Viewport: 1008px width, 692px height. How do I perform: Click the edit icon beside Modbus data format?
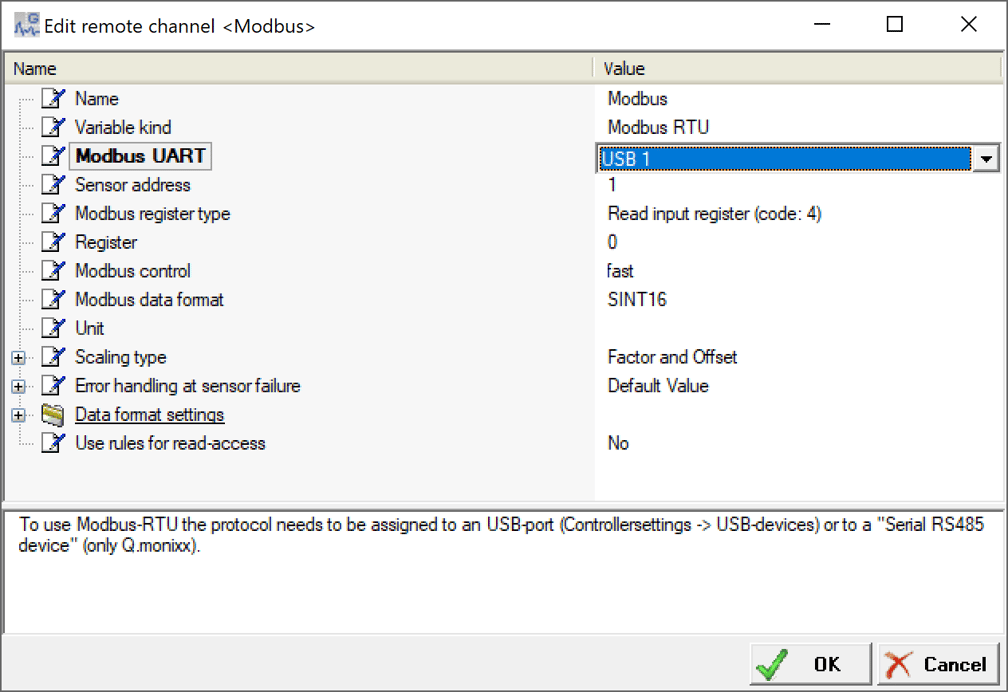point(55,299)
